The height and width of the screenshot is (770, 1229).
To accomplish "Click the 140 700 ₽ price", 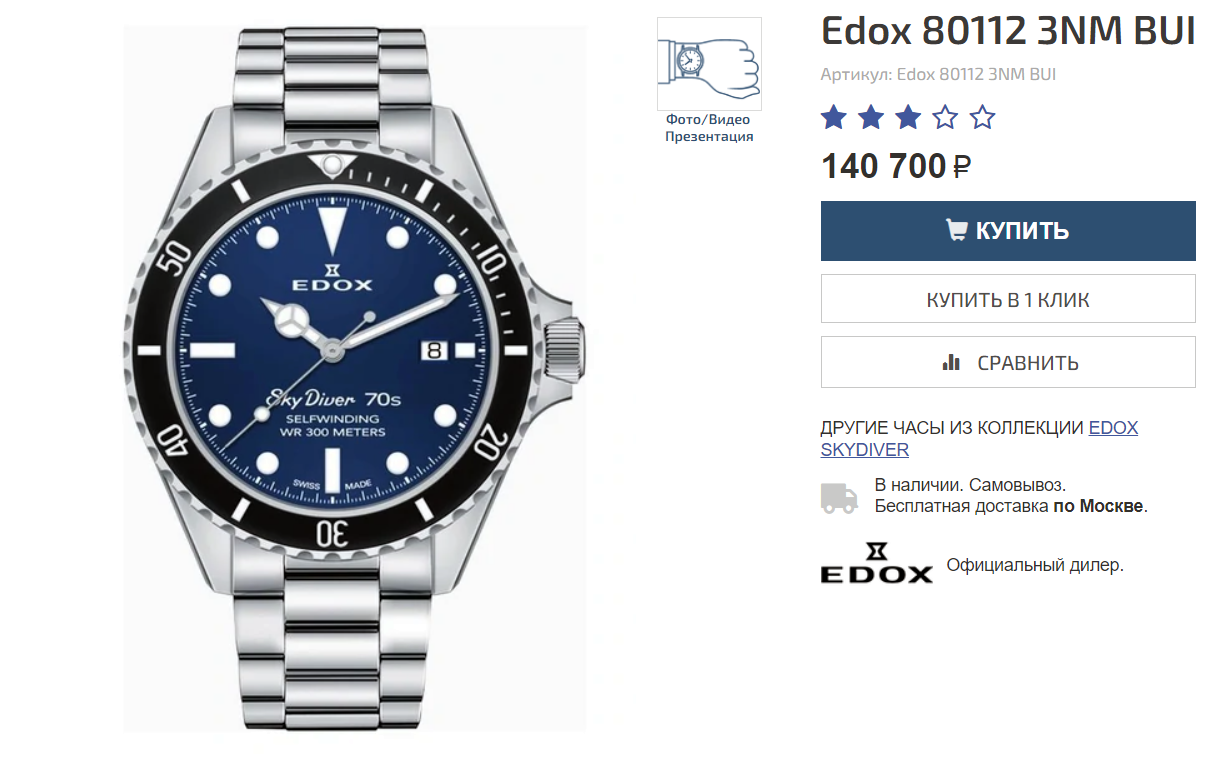I will coord(896,166).
